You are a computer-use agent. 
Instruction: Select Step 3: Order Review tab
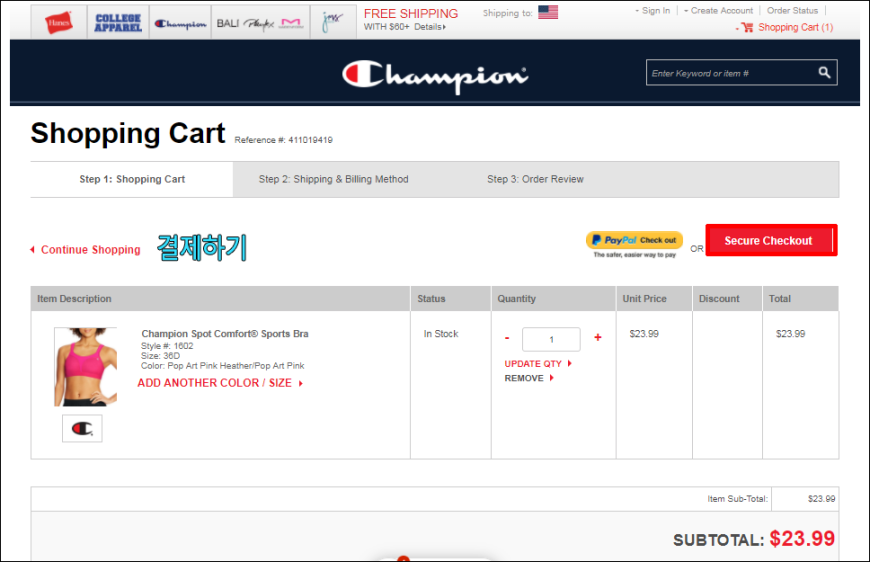coord(535,179)
